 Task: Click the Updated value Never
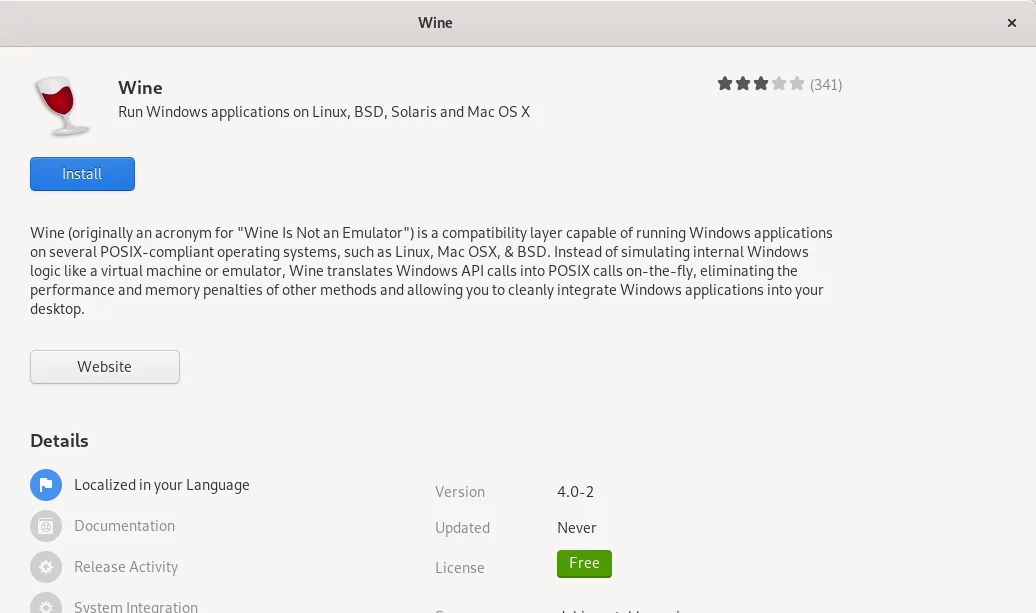coord(576,528)
